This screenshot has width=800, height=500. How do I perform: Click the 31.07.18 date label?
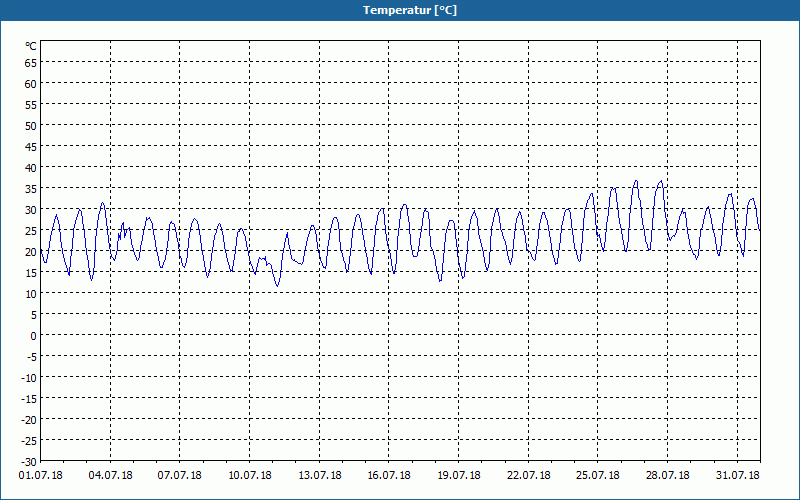738,475
